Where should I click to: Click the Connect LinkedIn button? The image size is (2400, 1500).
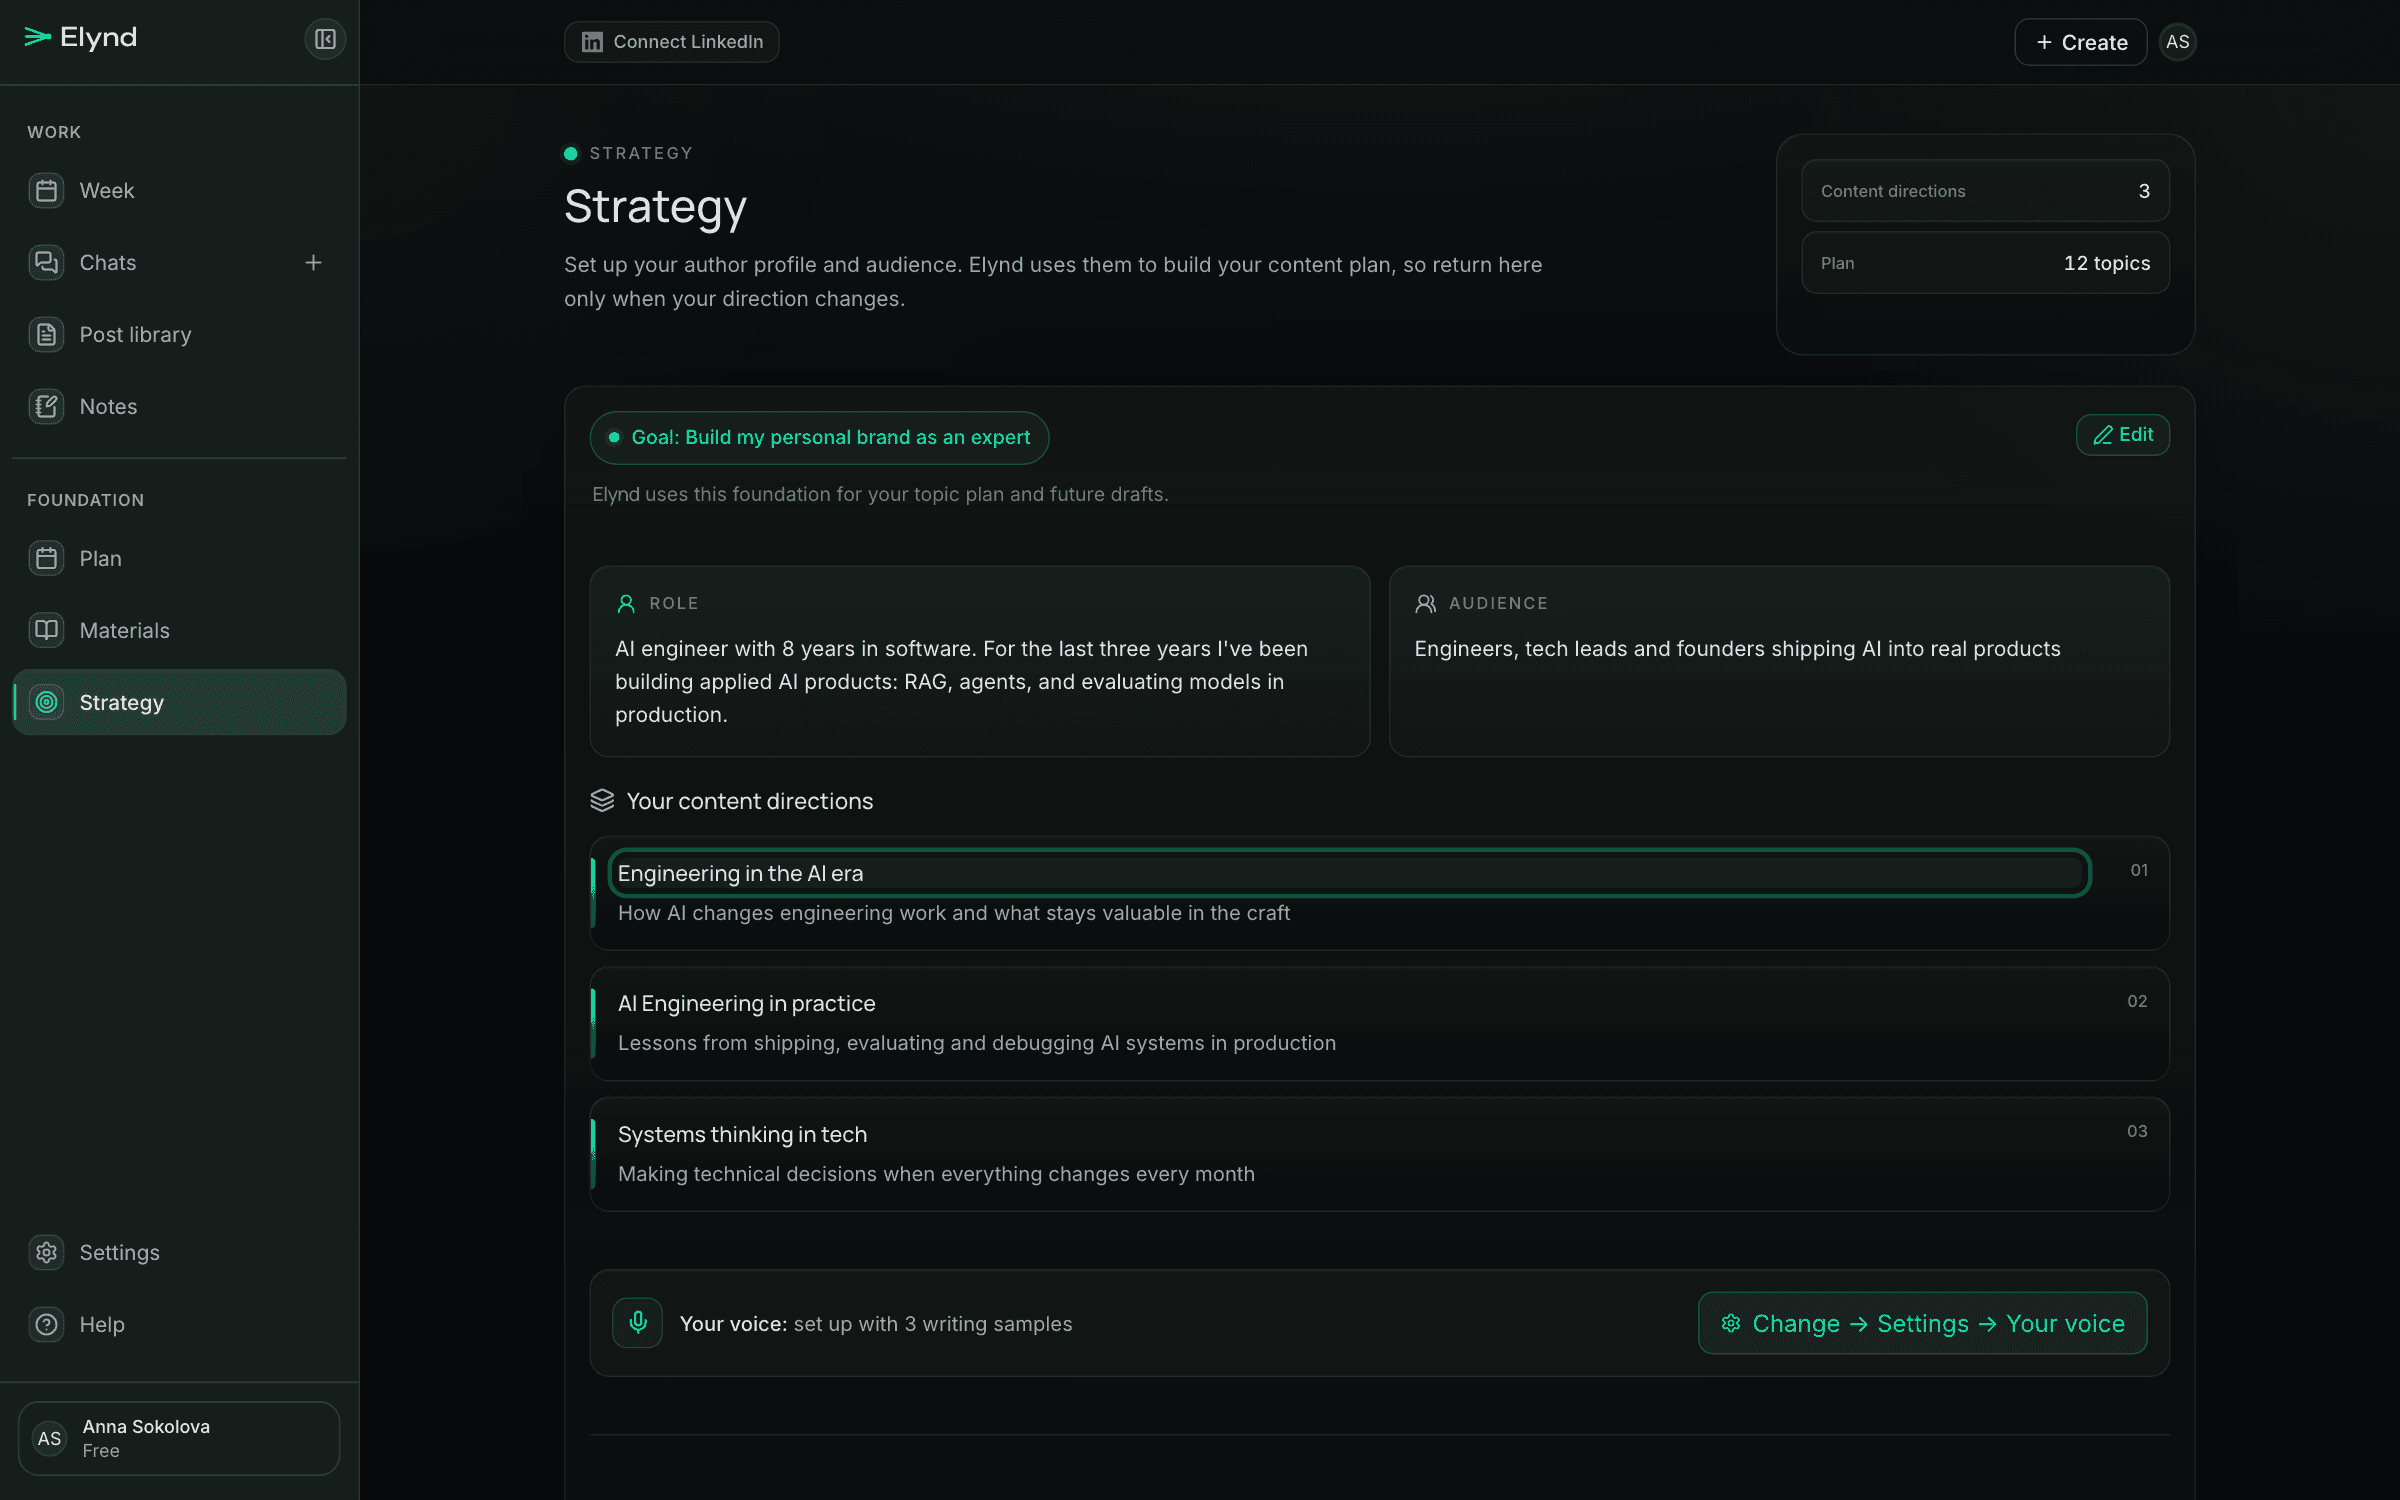click(x=671, y=42)
